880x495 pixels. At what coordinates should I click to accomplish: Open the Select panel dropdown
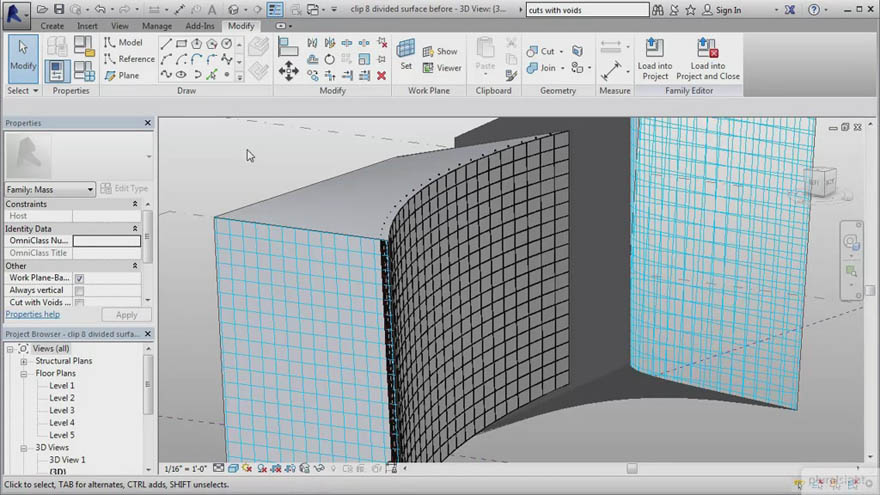pyautogui.click(x=22, y=90)
